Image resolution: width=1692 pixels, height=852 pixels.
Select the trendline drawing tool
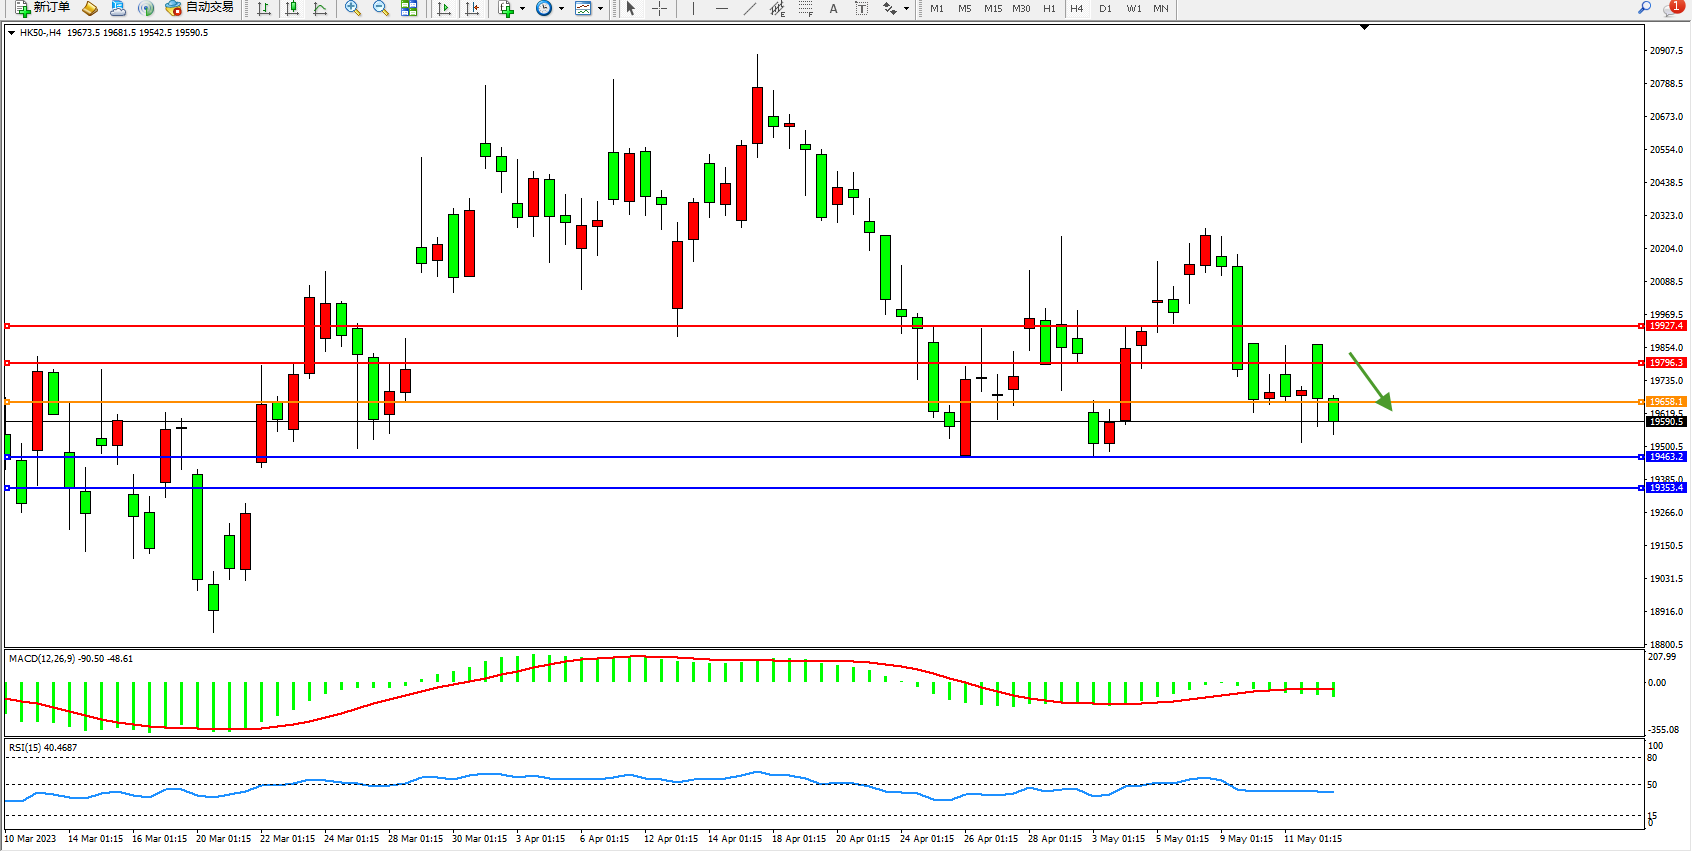(750, 8)
